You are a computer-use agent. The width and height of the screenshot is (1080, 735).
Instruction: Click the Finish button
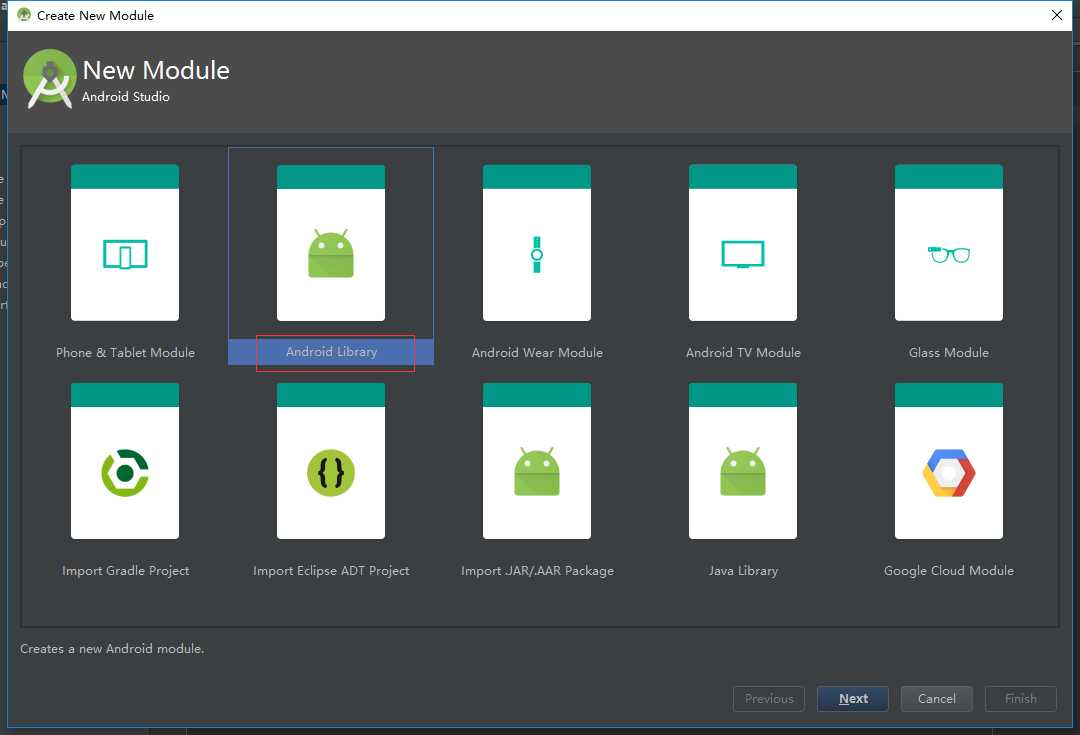(x=1021, y=698)
